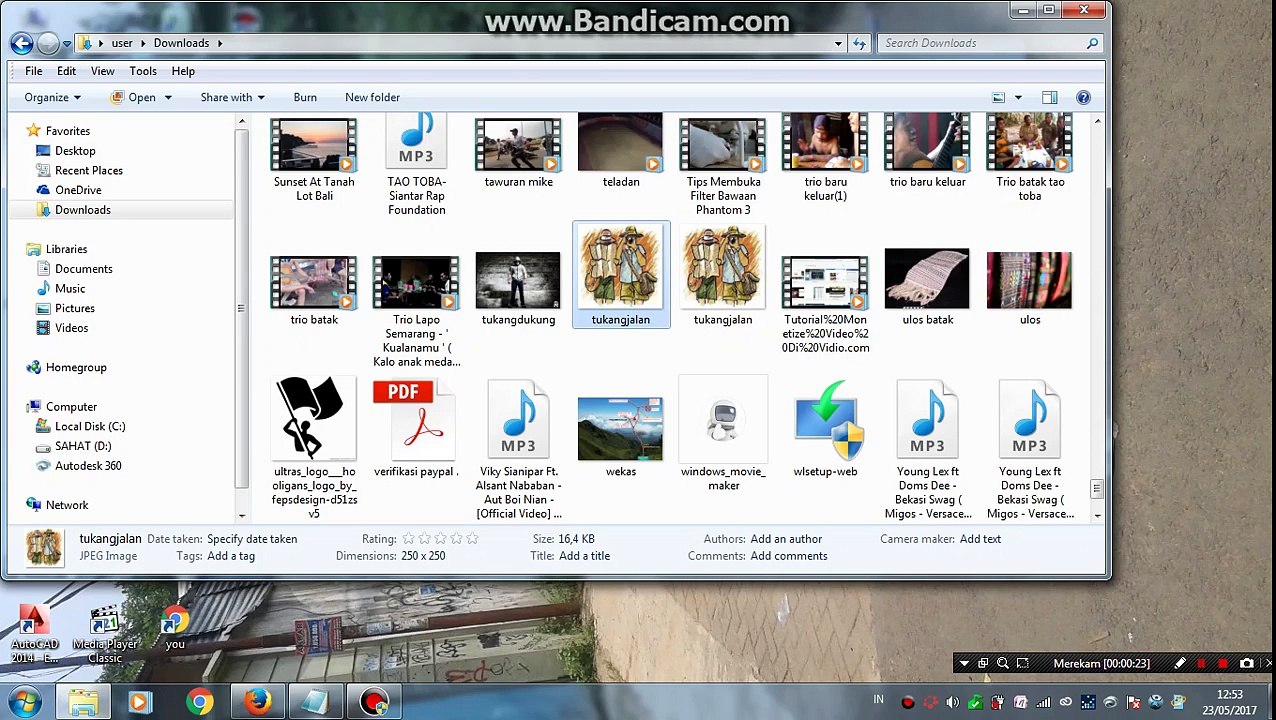The image size is (1276, 720).
Task: Click Add a title in details pane
Action: pyautogui.click(x=584, y=556)
